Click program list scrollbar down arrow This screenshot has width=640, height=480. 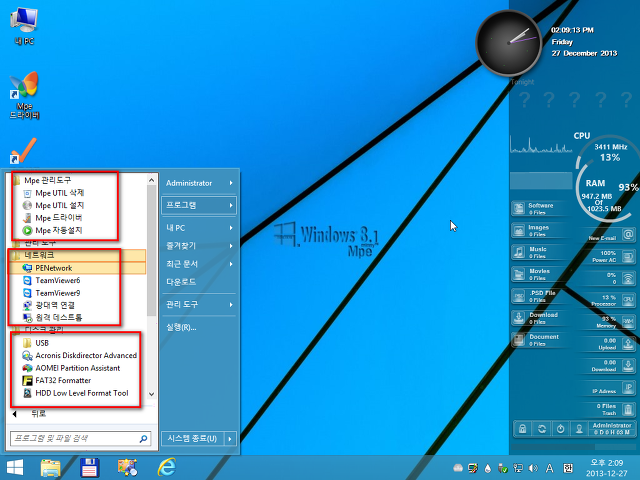point(151,394)
